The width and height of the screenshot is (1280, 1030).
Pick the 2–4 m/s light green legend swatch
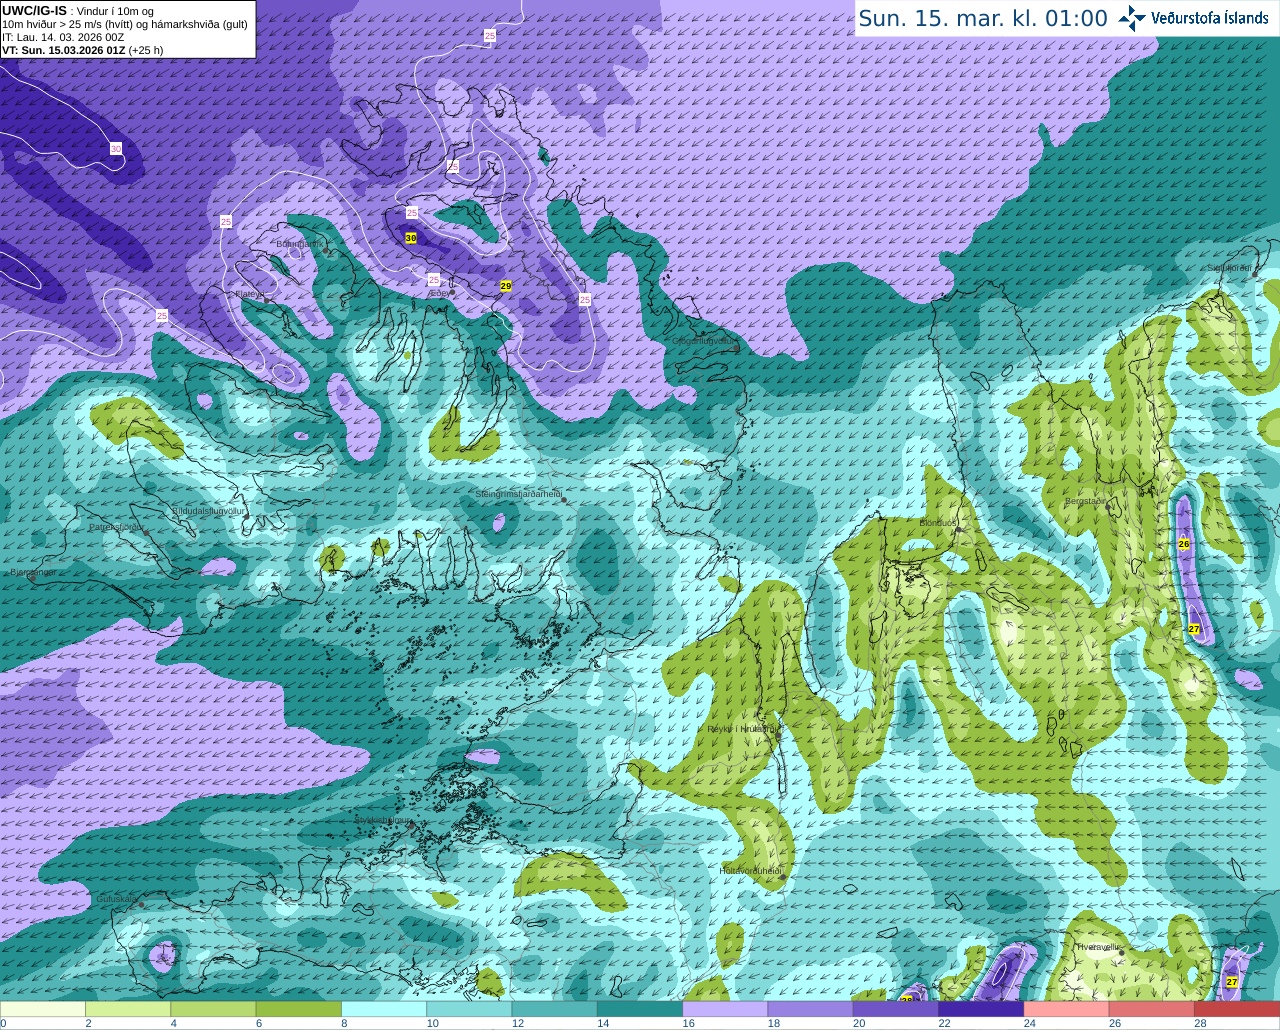(x=128, y=1009)
